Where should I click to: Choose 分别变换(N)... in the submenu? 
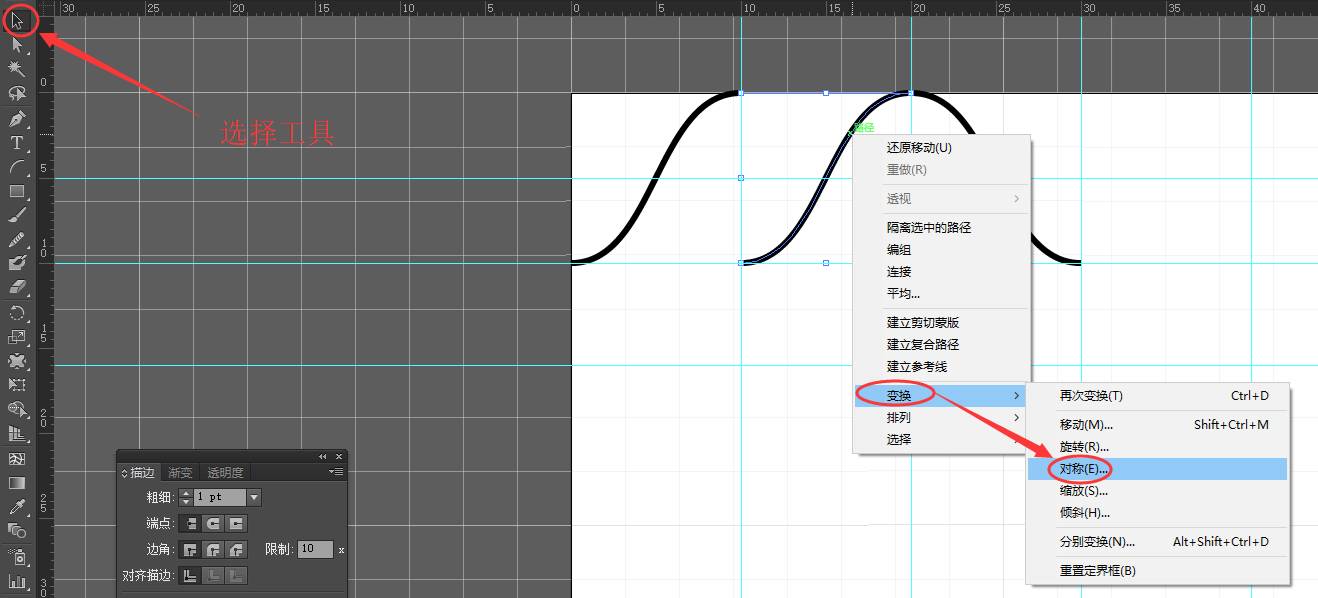(1157, 541)
